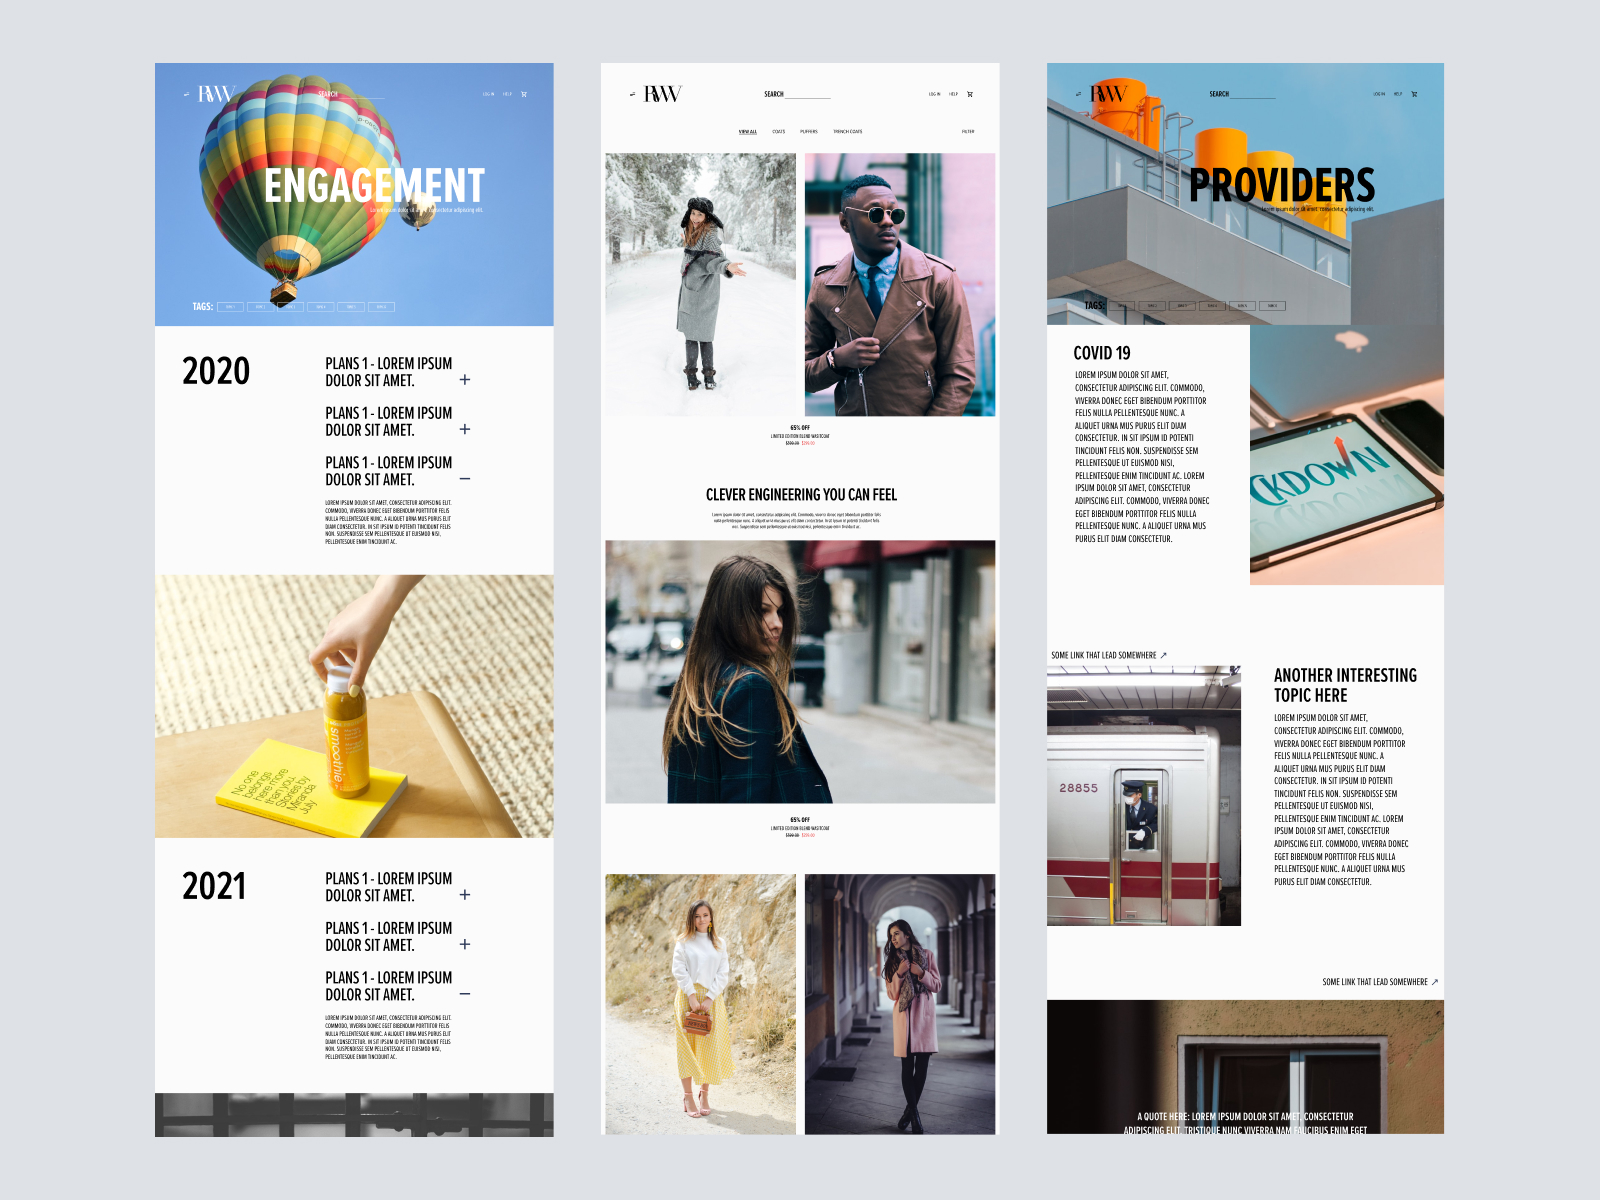
Task: Click arrow icon beside link above train photo
Action: 1163,656
